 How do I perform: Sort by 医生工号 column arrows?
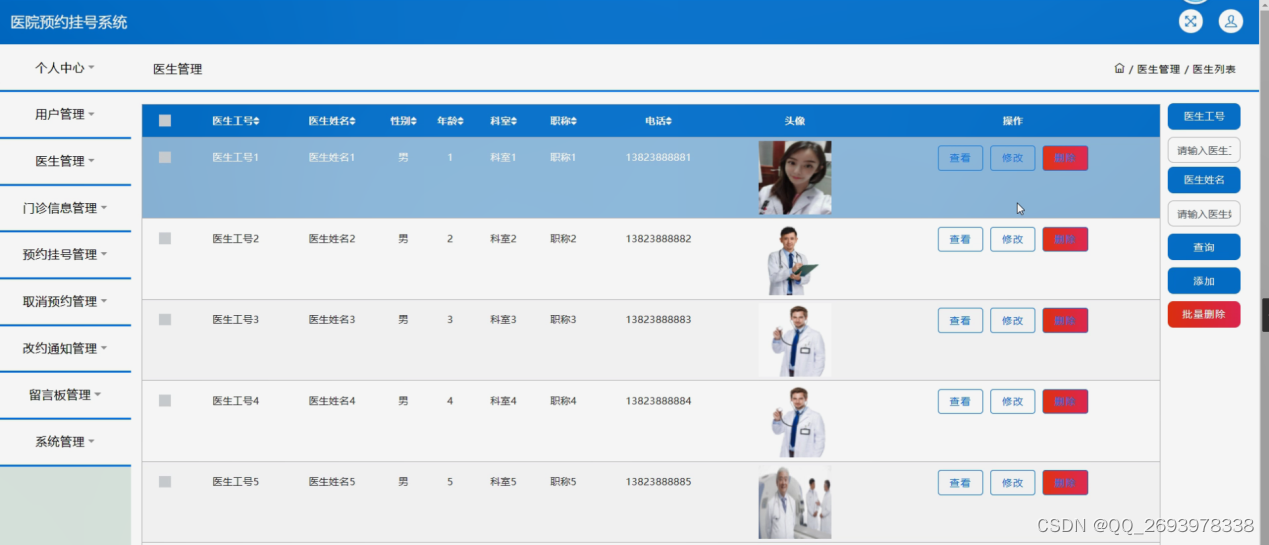click(257, 121)
